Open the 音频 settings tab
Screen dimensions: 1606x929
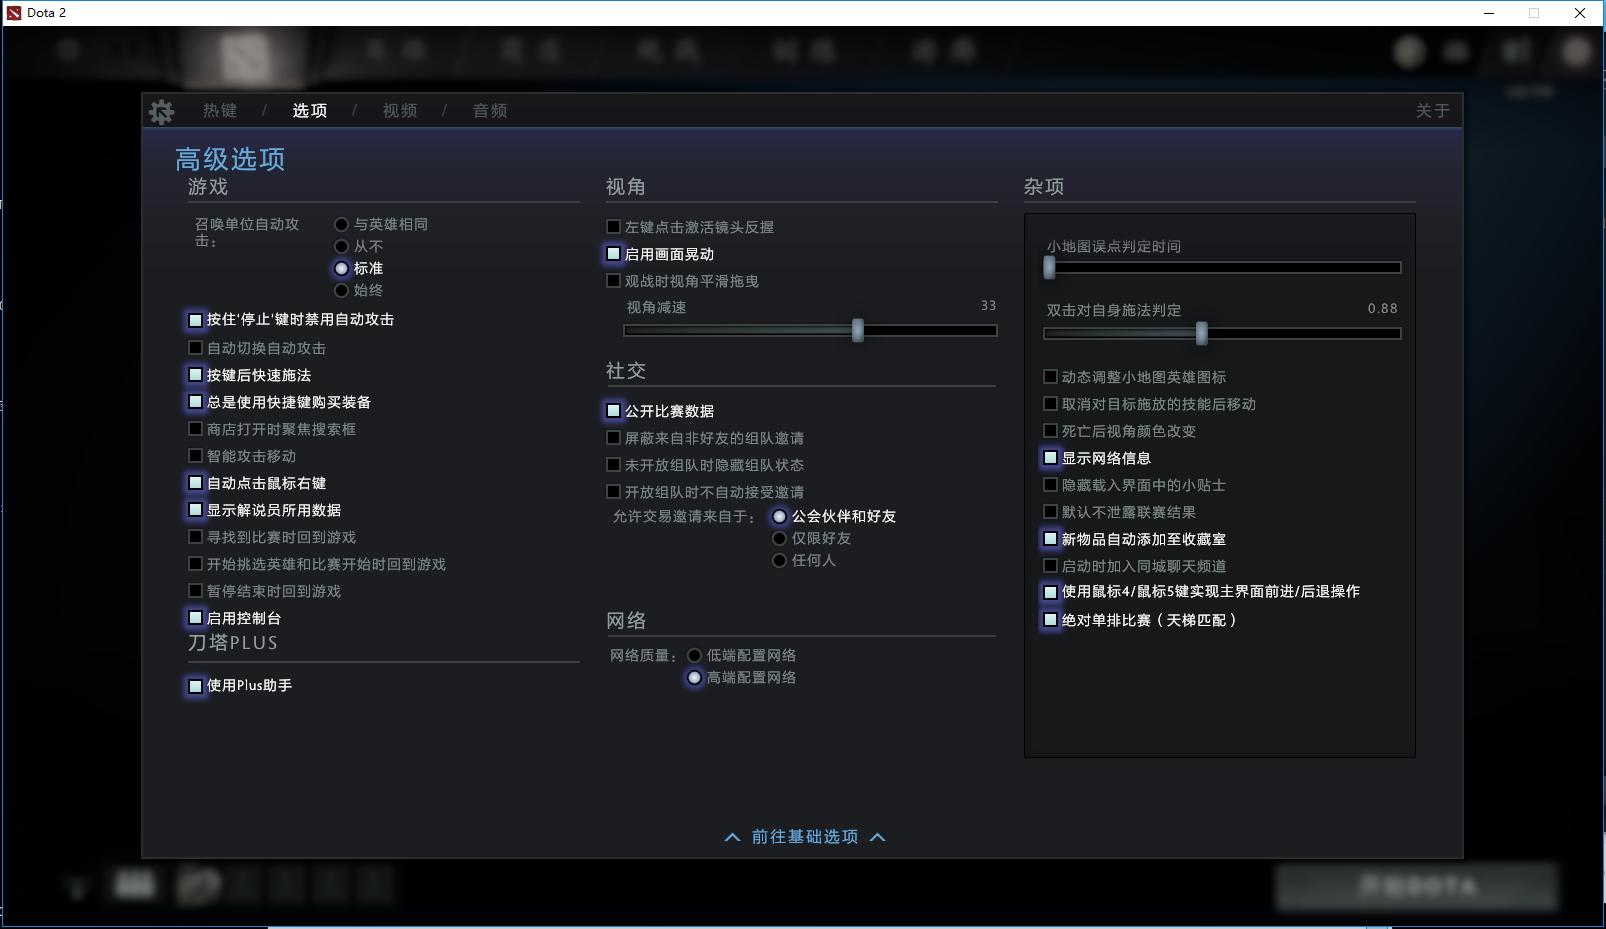(x=489, y=110)
